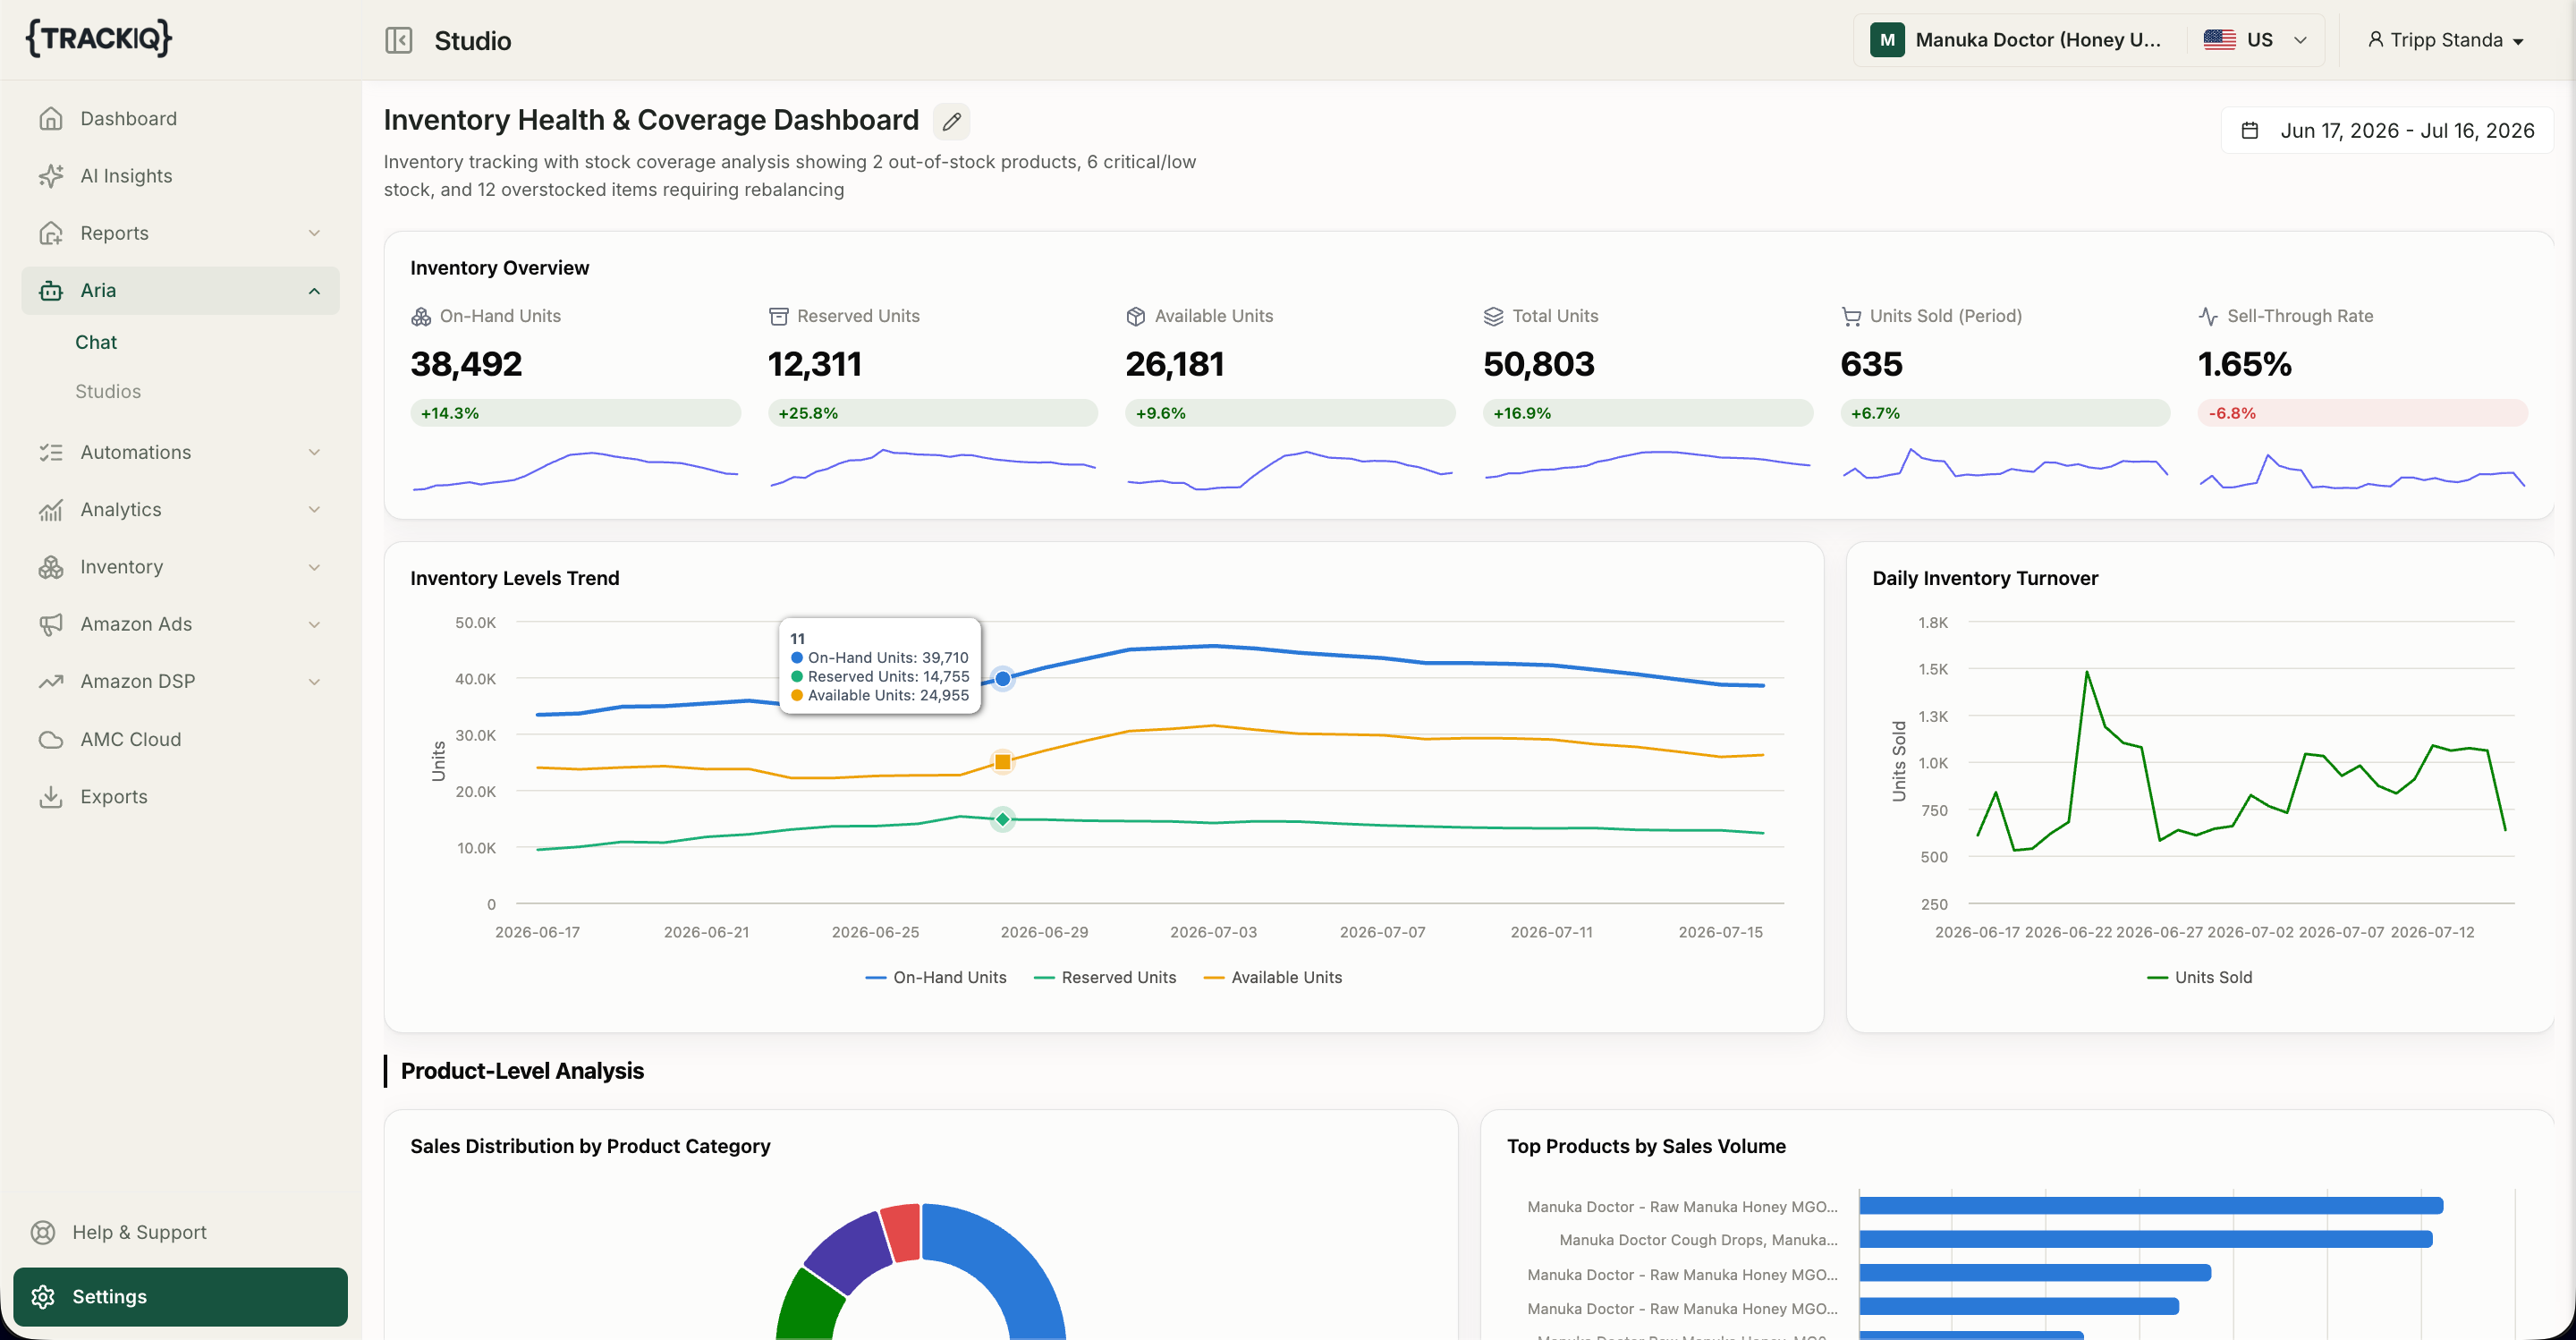The width and height of the screenshot is (2576, 1340).
Task: Open Exports download icon
Action: (x=51, y=796)
